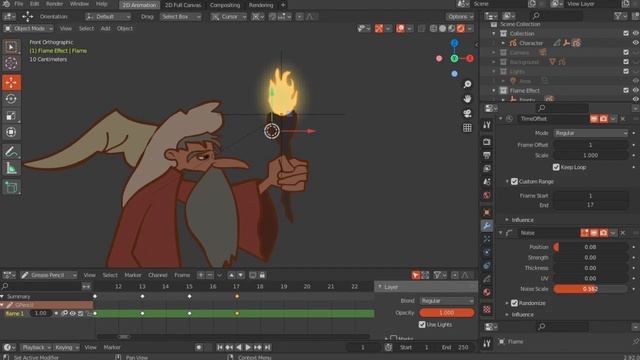
Task: Adjust the layer Opacity slider
Action: click(x=447, y=313)
